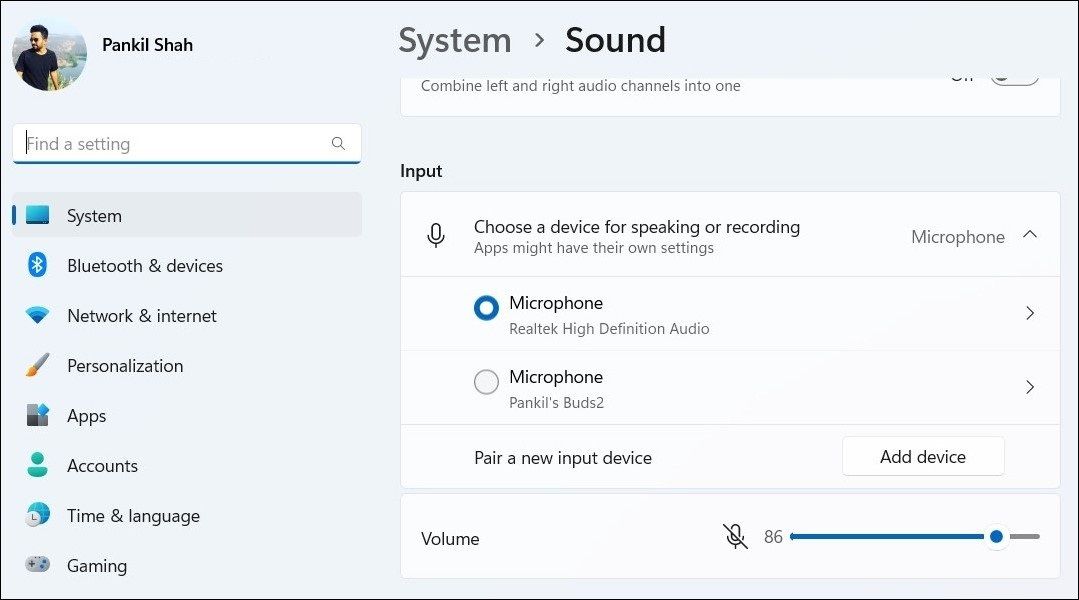Open Pankil's Buds2 properties arrow
This screenshot has width=1079, height=600.
pyautogui.click(x=1030, y=387)
